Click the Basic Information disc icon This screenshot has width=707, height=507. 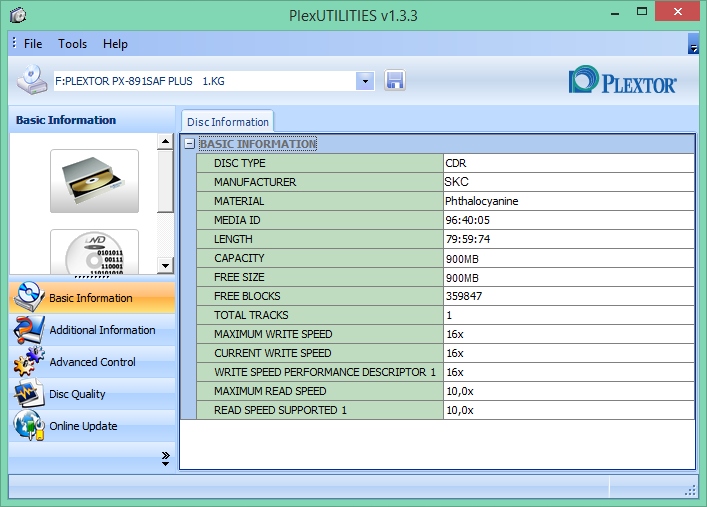coord(28,297)
